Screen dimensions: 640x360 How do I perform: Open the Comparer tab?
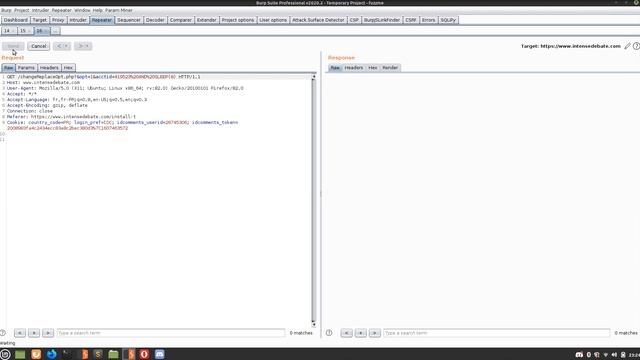[x=180, y=20]
